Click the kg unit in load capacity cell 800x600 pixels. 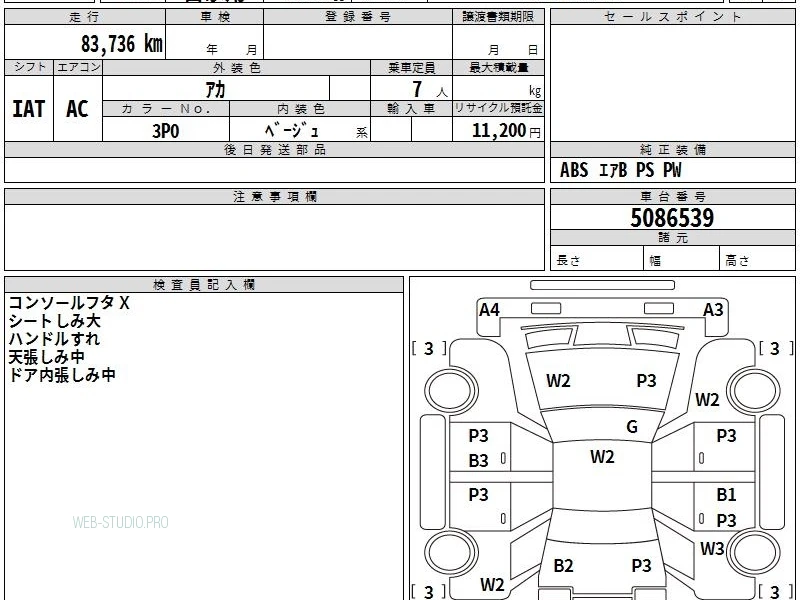535,91
